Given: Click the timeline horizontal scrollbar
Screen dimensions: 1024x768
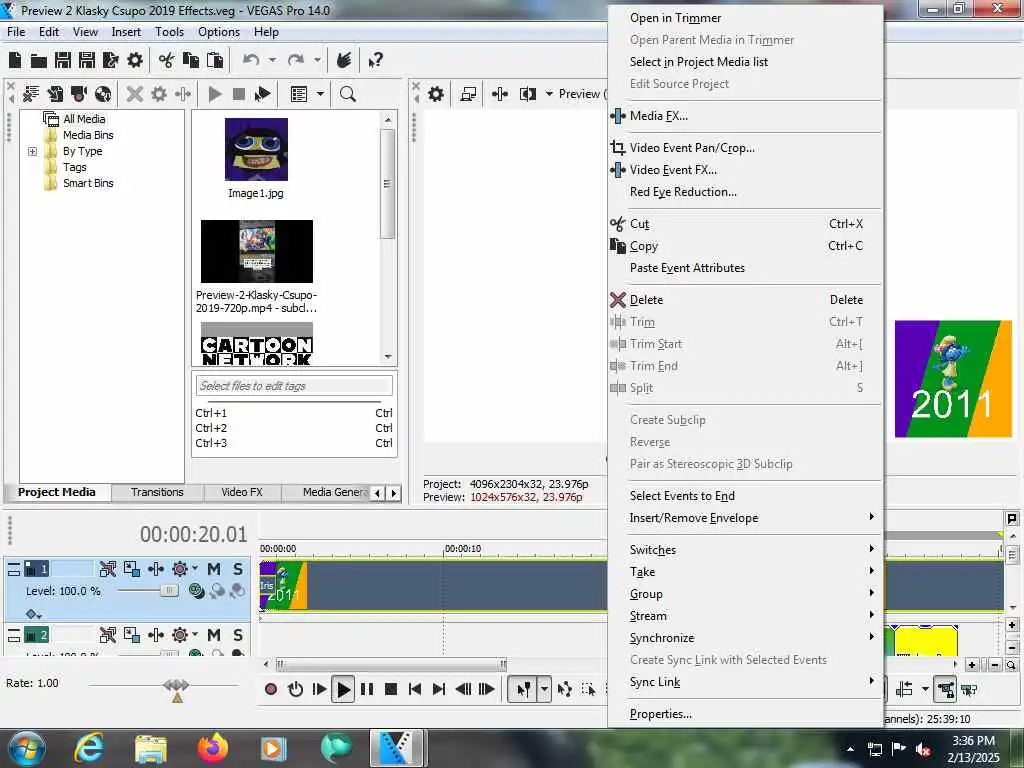Looking at the screenshot, I should [x=391, y=665].
